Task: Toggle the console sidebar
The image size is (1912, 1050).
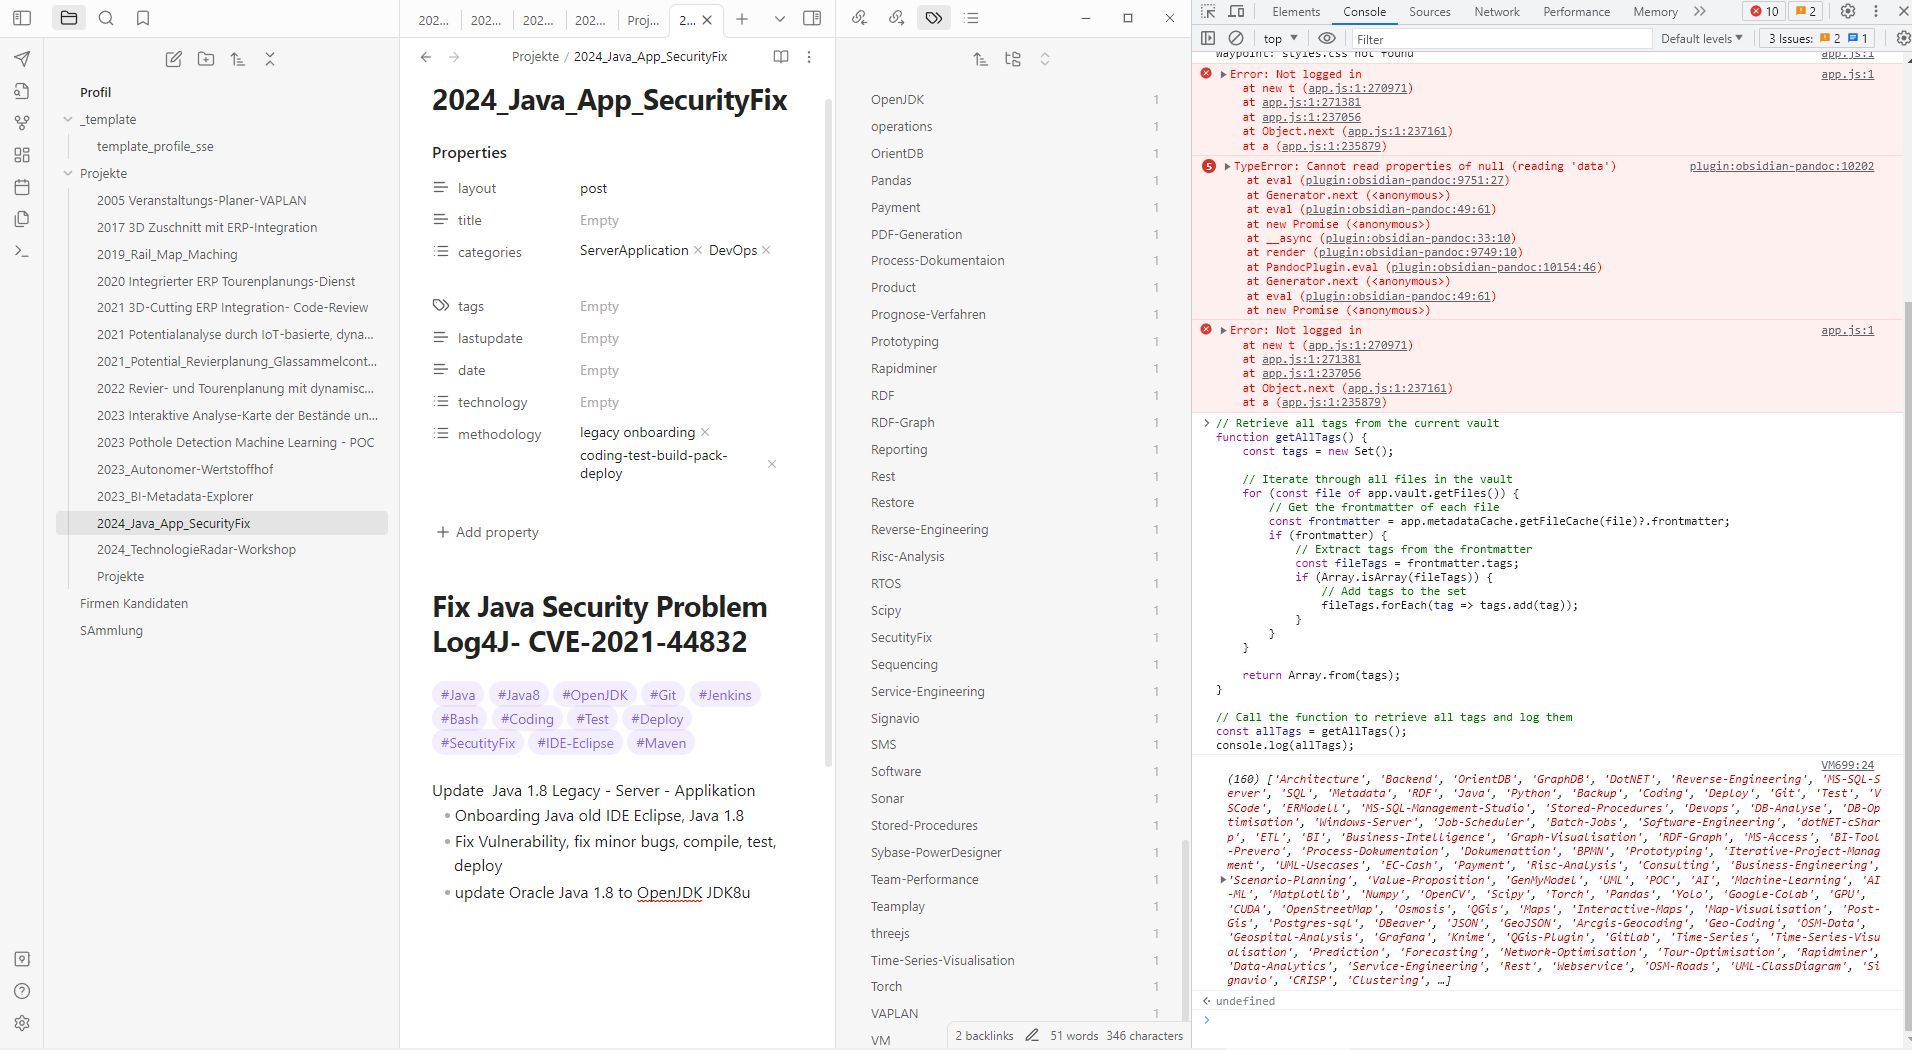Action: [x=1208, y=38]
